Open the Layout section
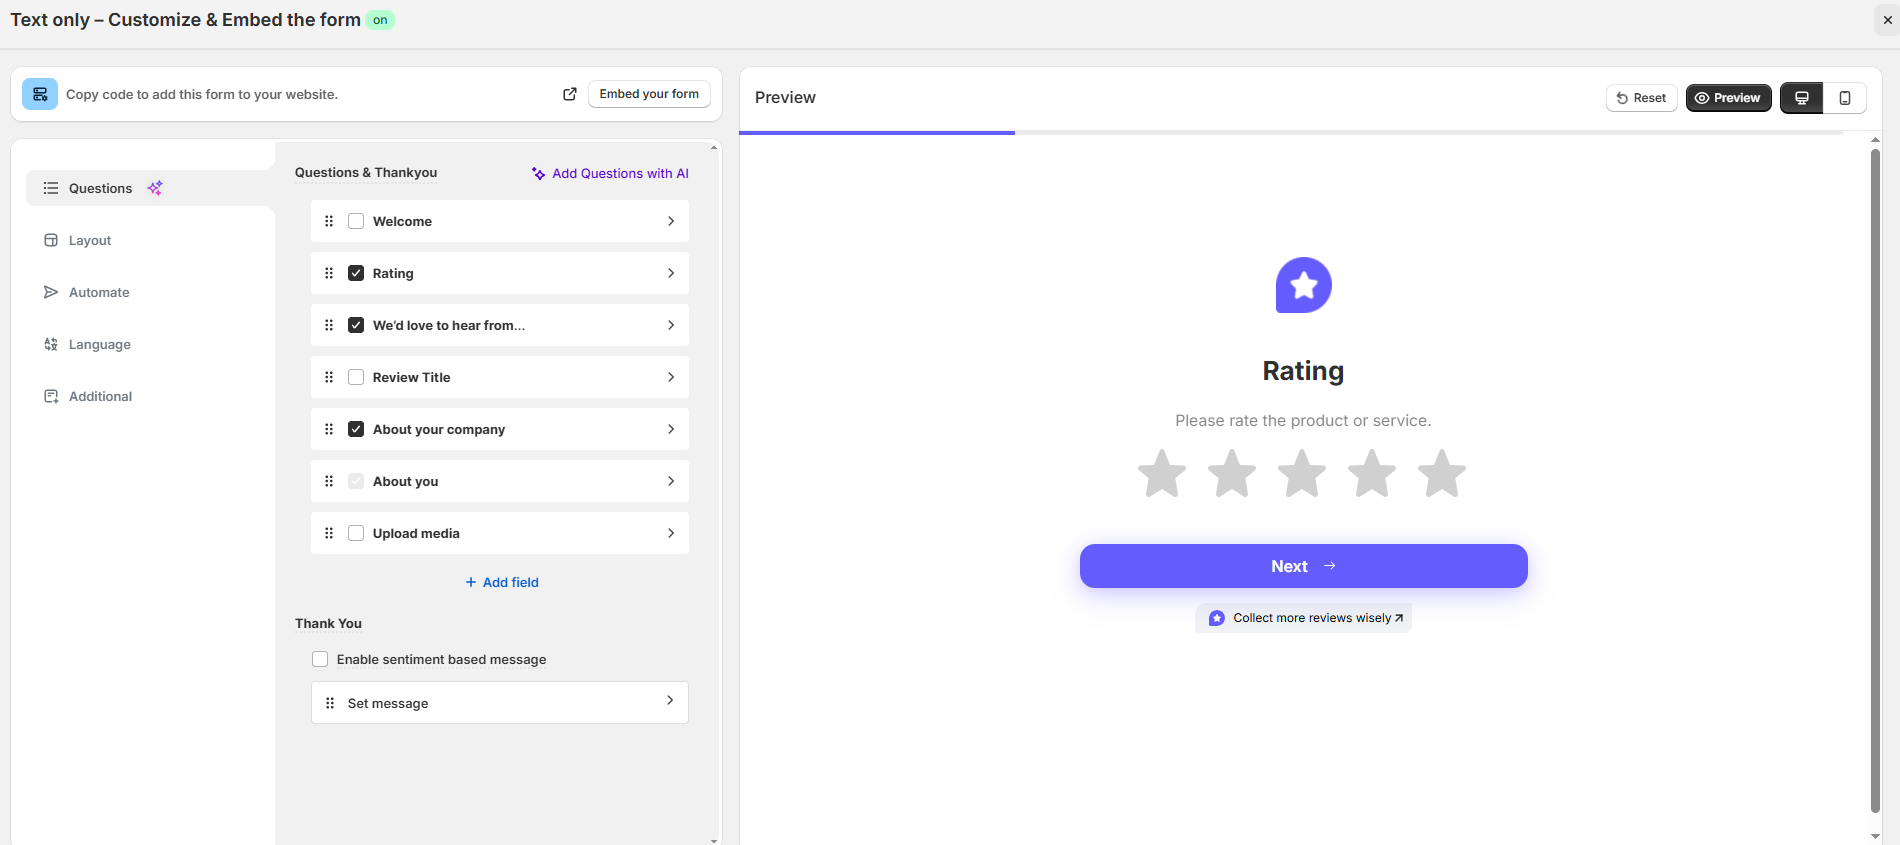The image size is (1900, 845). coord(89,241)
